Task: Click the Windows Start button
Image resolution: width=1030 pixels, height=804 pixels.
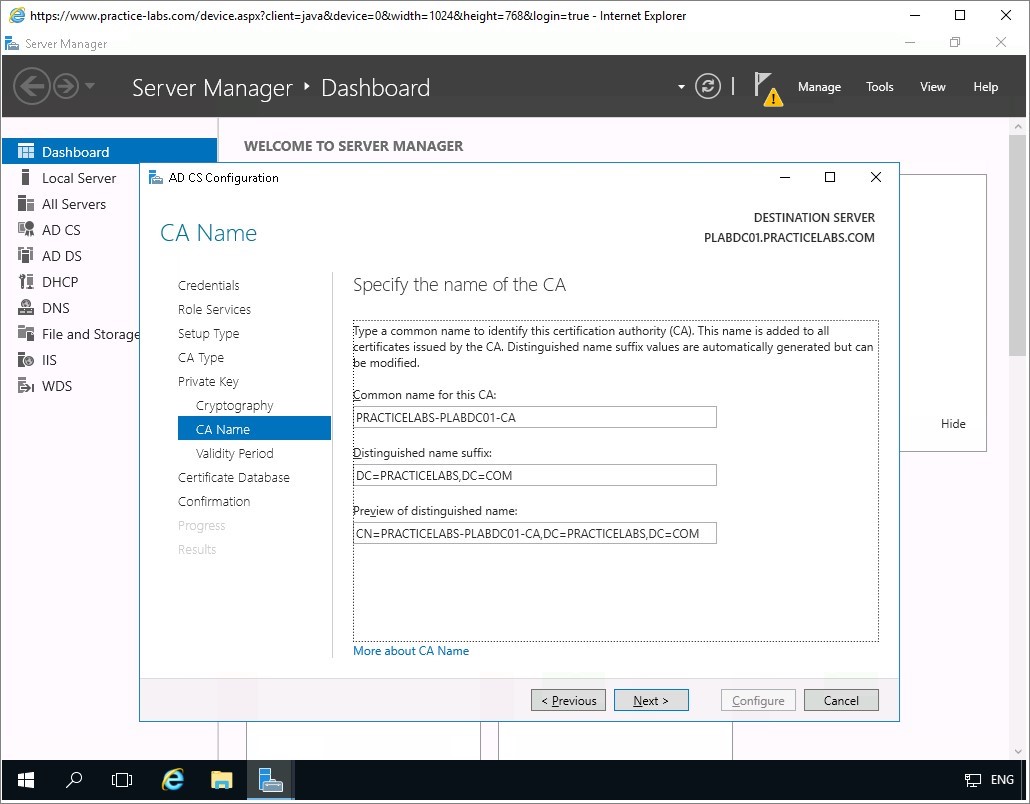Action: point(26,780)
